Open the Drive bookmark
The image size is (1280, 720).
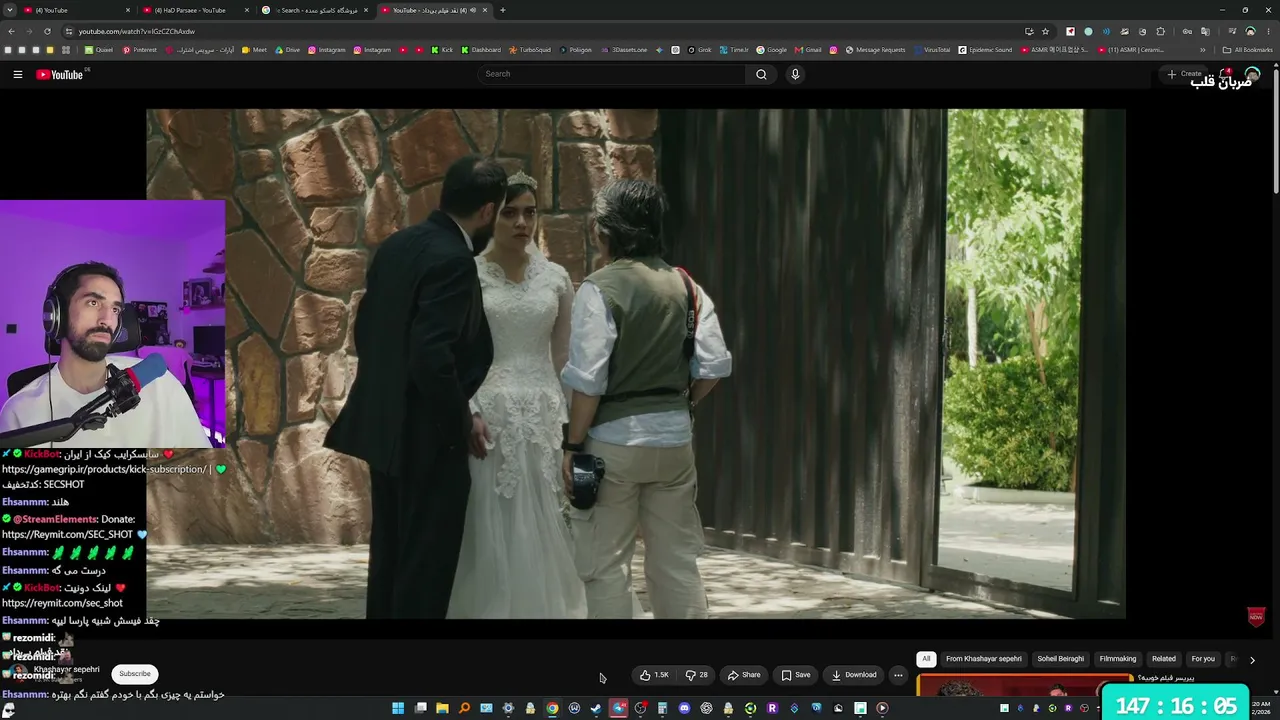pos(287,50)
